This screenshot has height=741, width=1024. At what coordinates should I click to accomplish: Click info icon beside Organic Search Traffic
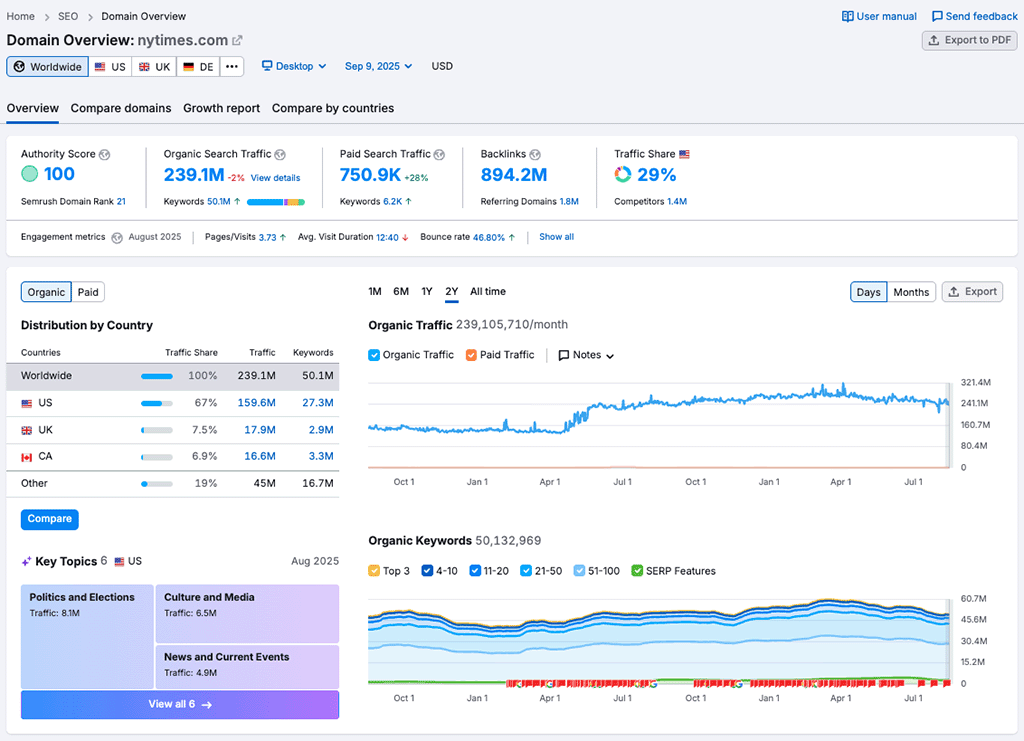click(x=280, y=155)
